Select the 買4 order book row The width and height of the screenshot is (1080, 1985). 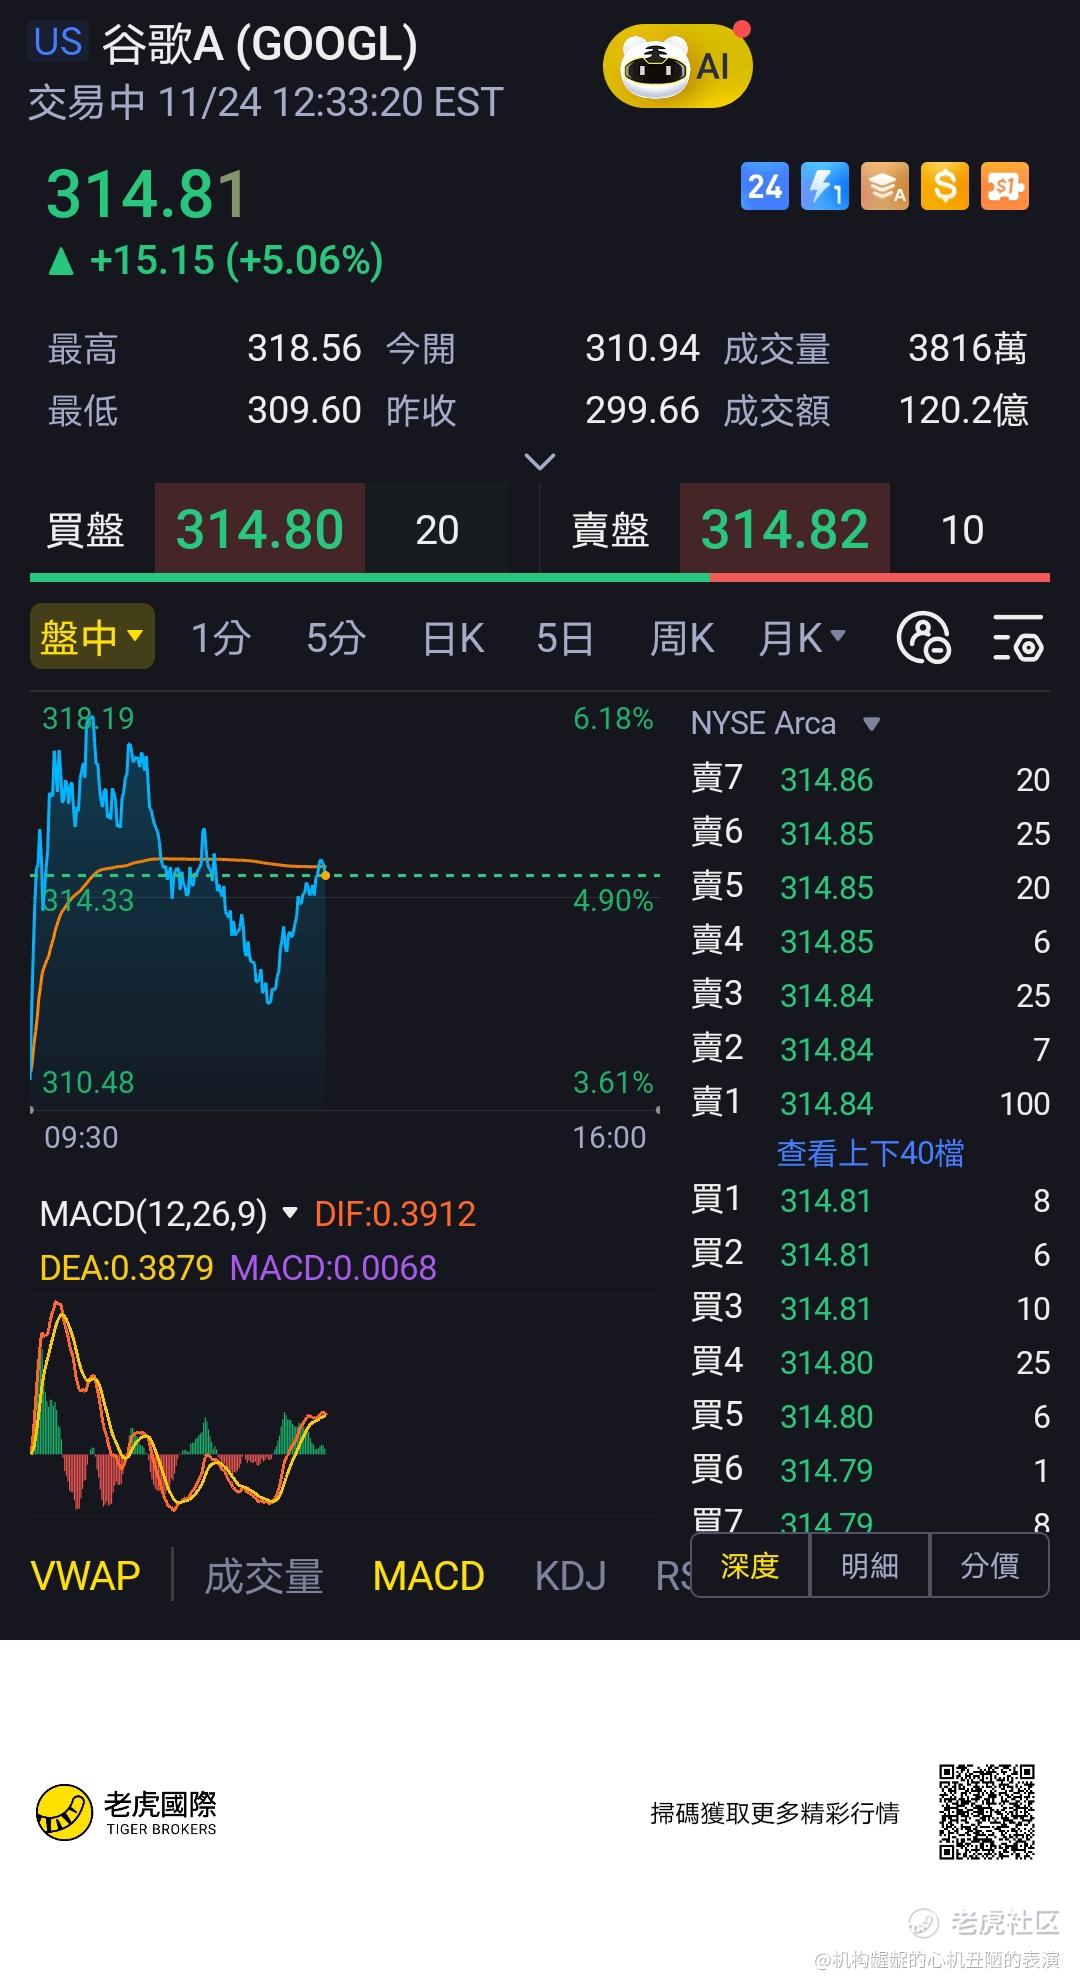870,1362
